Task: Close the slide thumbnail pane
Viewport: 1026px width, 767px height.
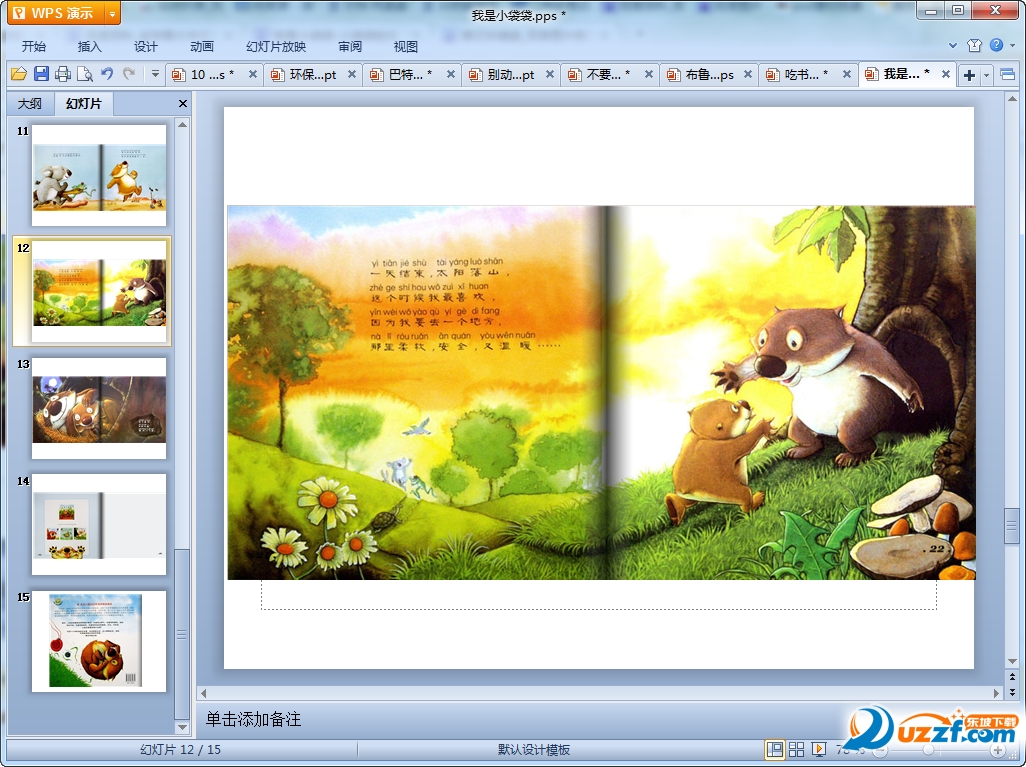Action: [183, 103]
